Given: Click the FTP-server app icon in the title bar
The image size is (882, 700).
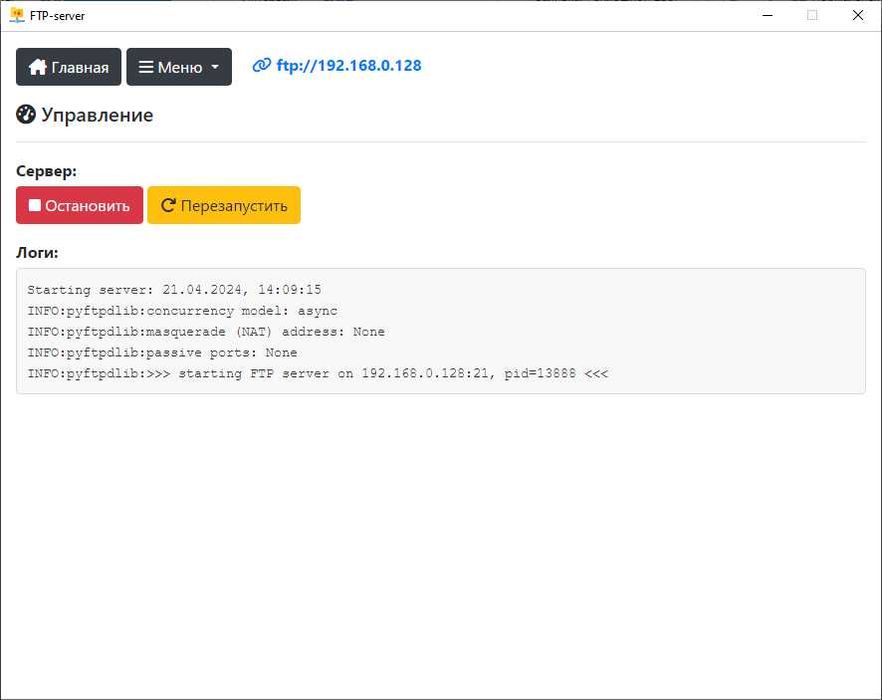Looking at the screenshot, I should coord(16,15).
